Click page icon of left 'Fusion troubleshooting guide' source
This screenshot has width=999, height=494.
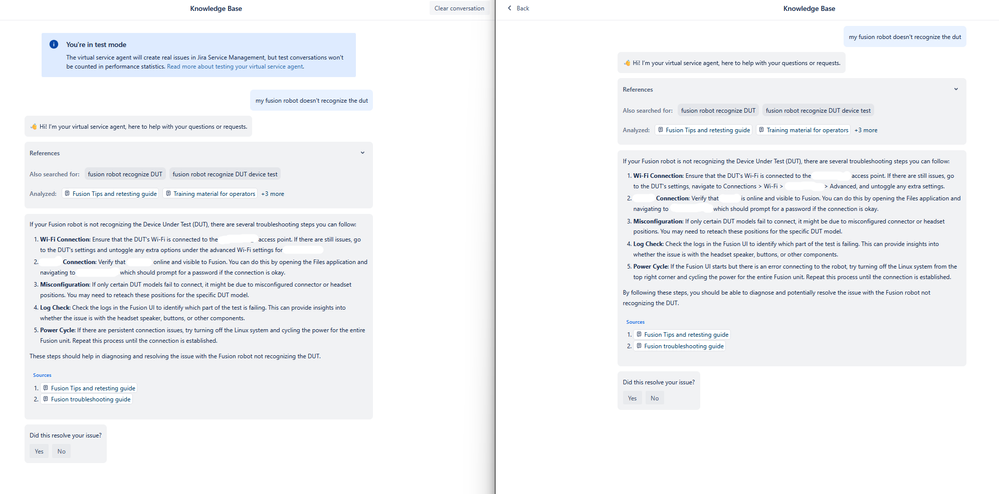tap(46, 399)
